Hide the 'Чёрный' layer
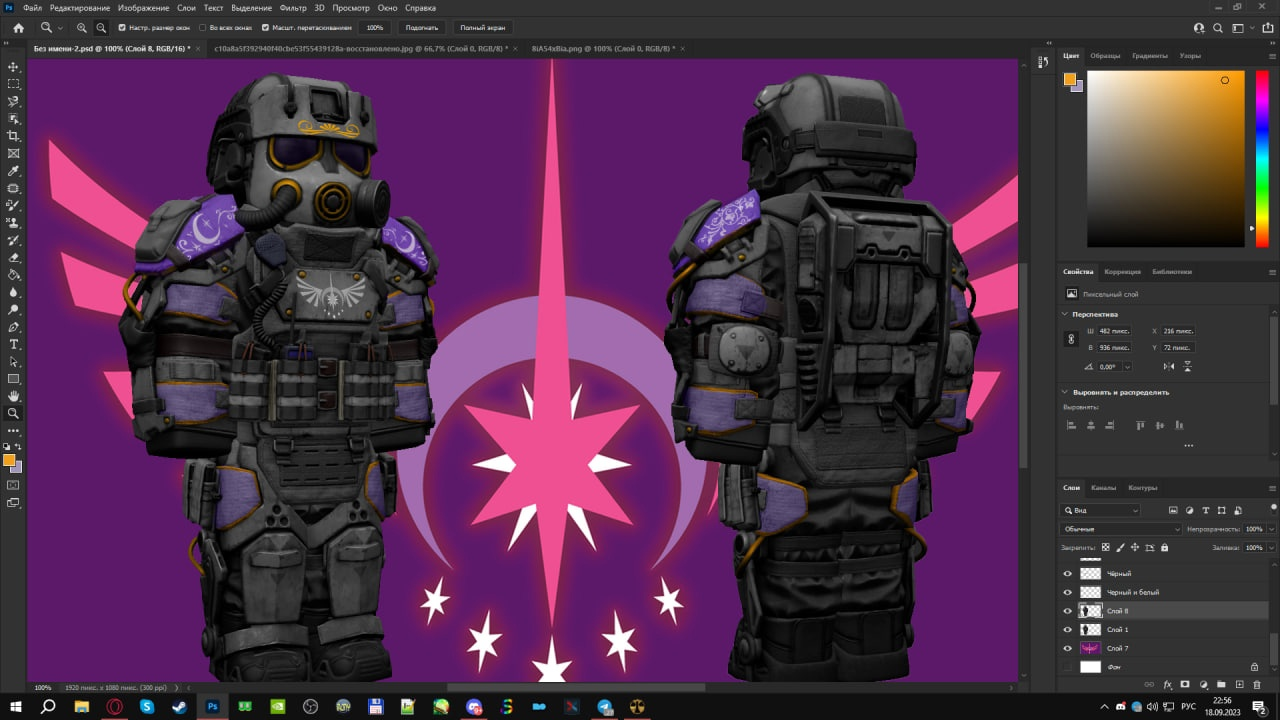This screenshot has height=720, width=1280. click(x=1068, y=574)
